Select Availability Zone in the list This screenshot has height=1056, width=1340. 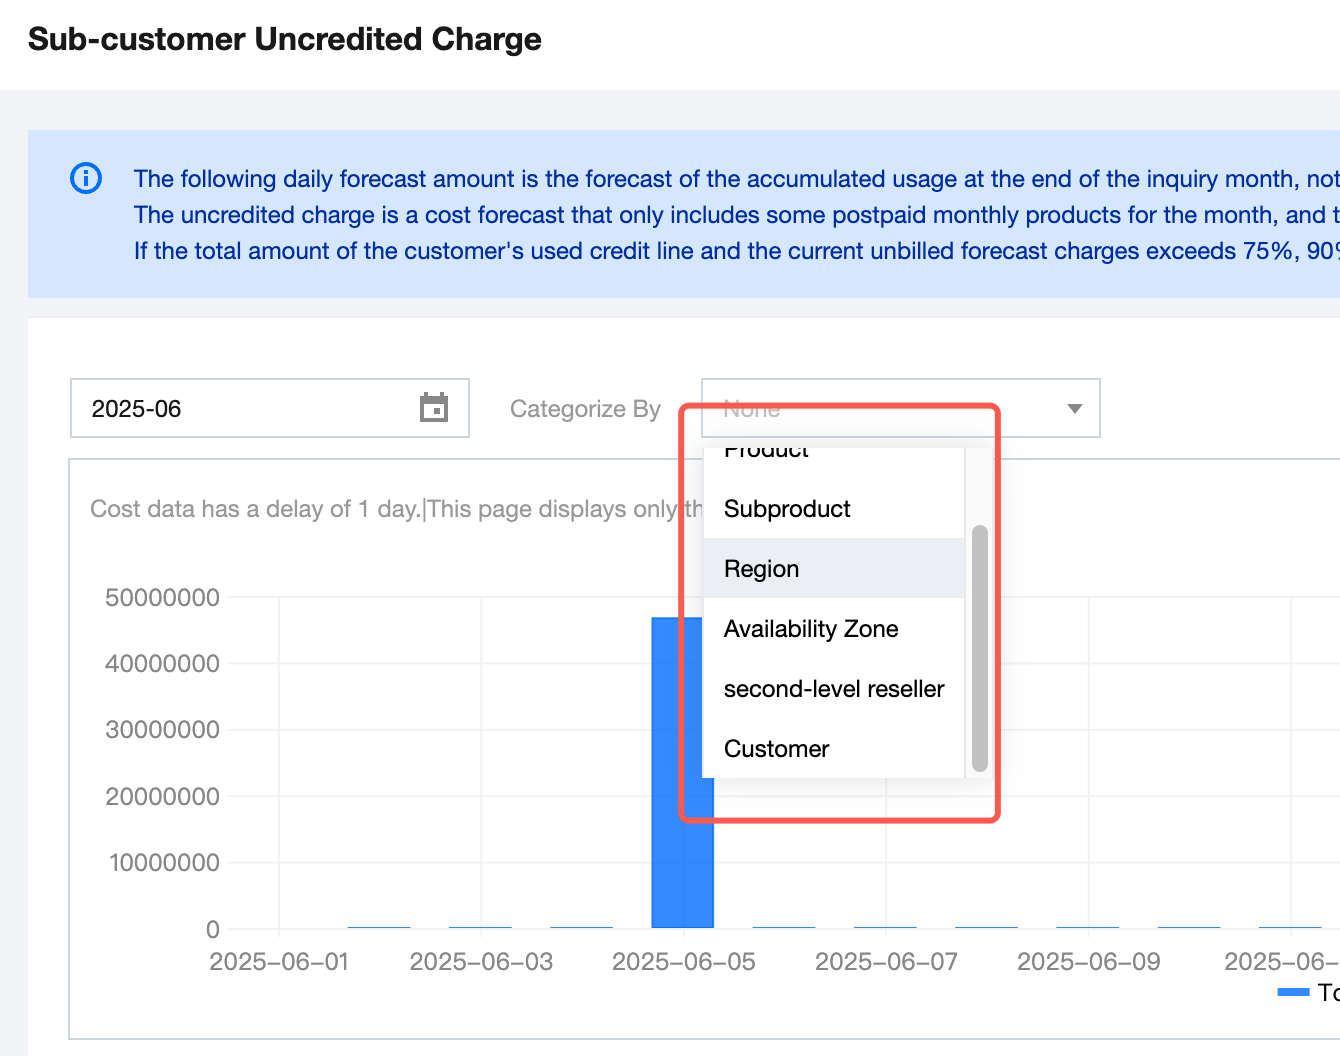(x=811, y=629)
